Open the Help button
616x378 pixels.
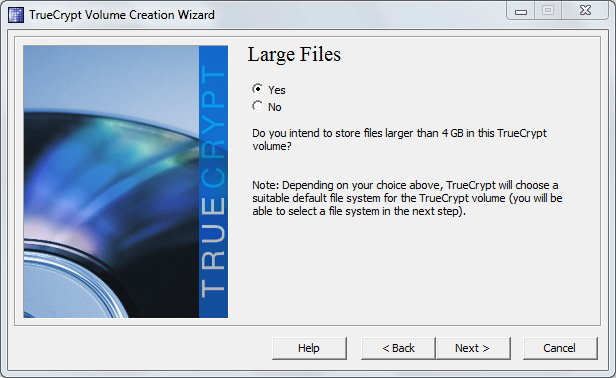point(309,348)
